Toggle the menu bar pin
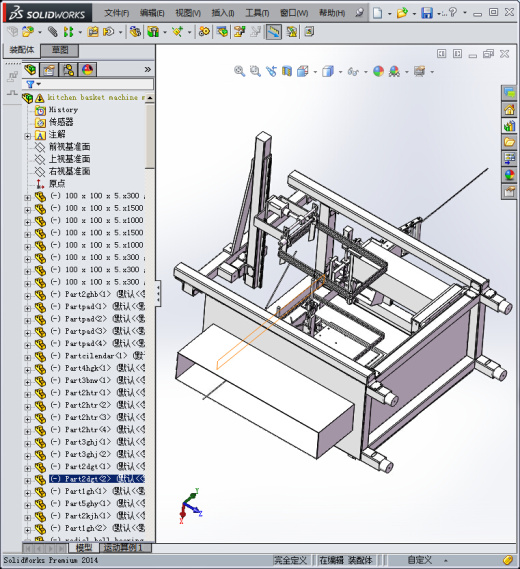This screenshot has width=520, height=569. [x=359, y=13]
